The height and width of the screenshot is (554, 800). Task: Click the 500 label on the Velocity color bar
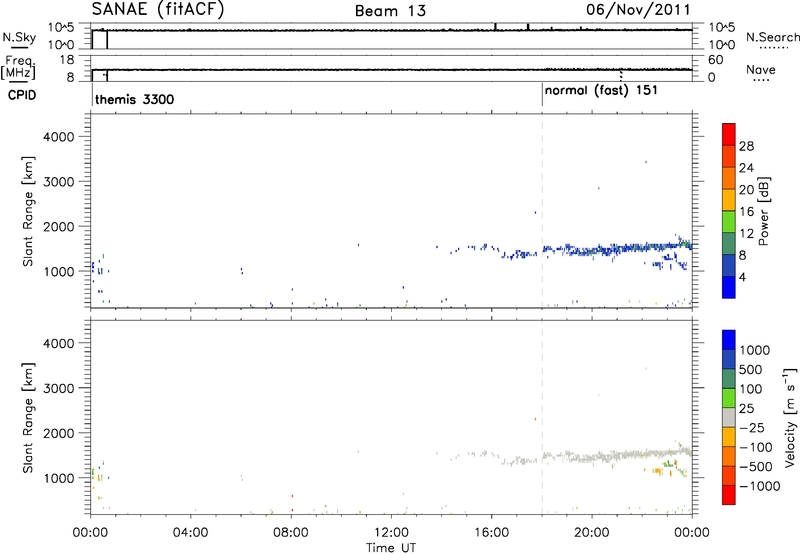point(750,370)
